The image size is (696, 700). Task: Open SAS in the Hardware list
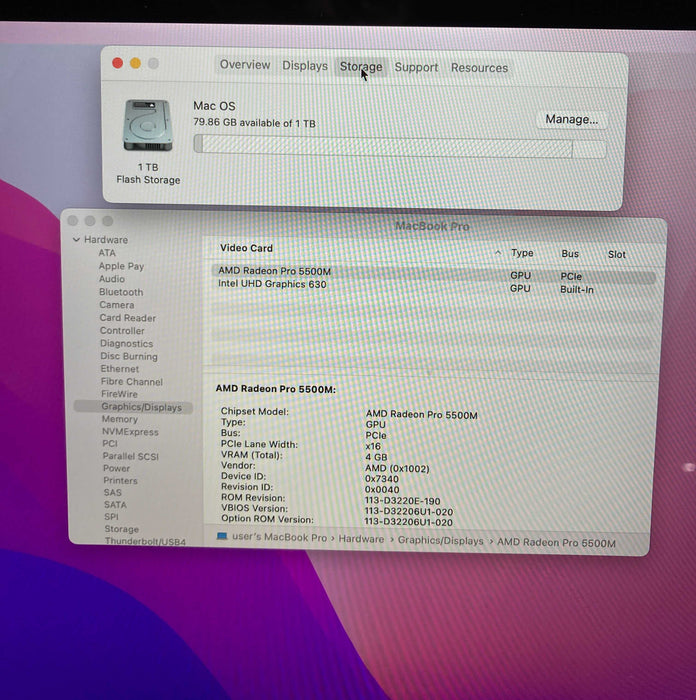tap(112, 492)
